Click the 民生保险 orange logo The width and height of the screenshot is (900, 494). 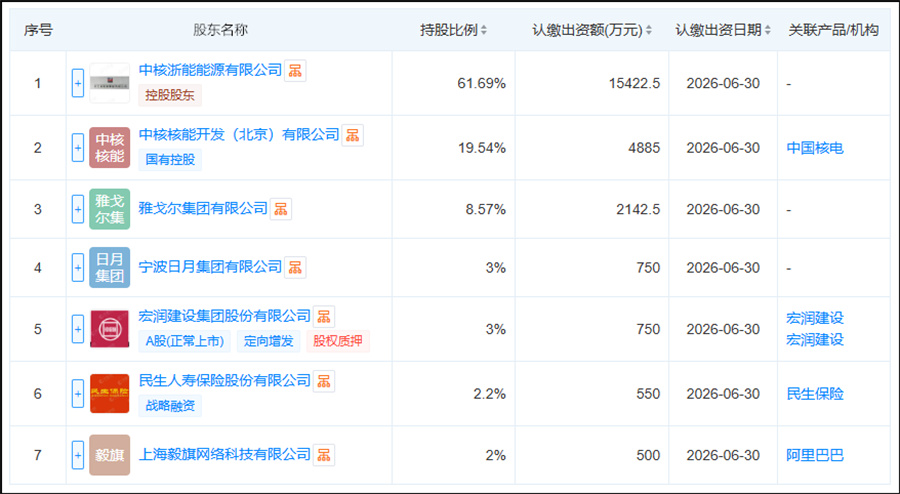[x=110, y=394]
